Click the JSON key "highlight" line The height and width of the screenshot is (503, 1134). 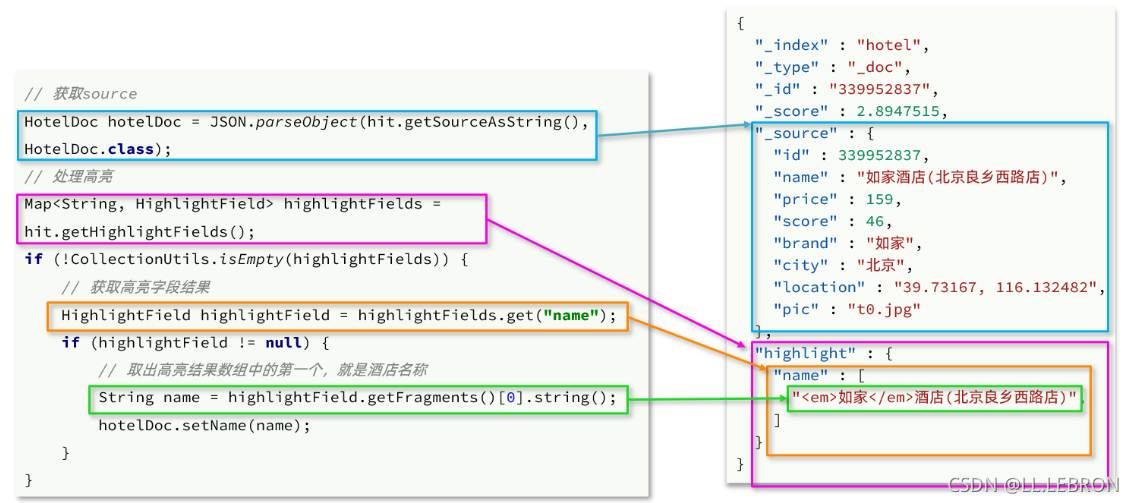coord(822,353)
